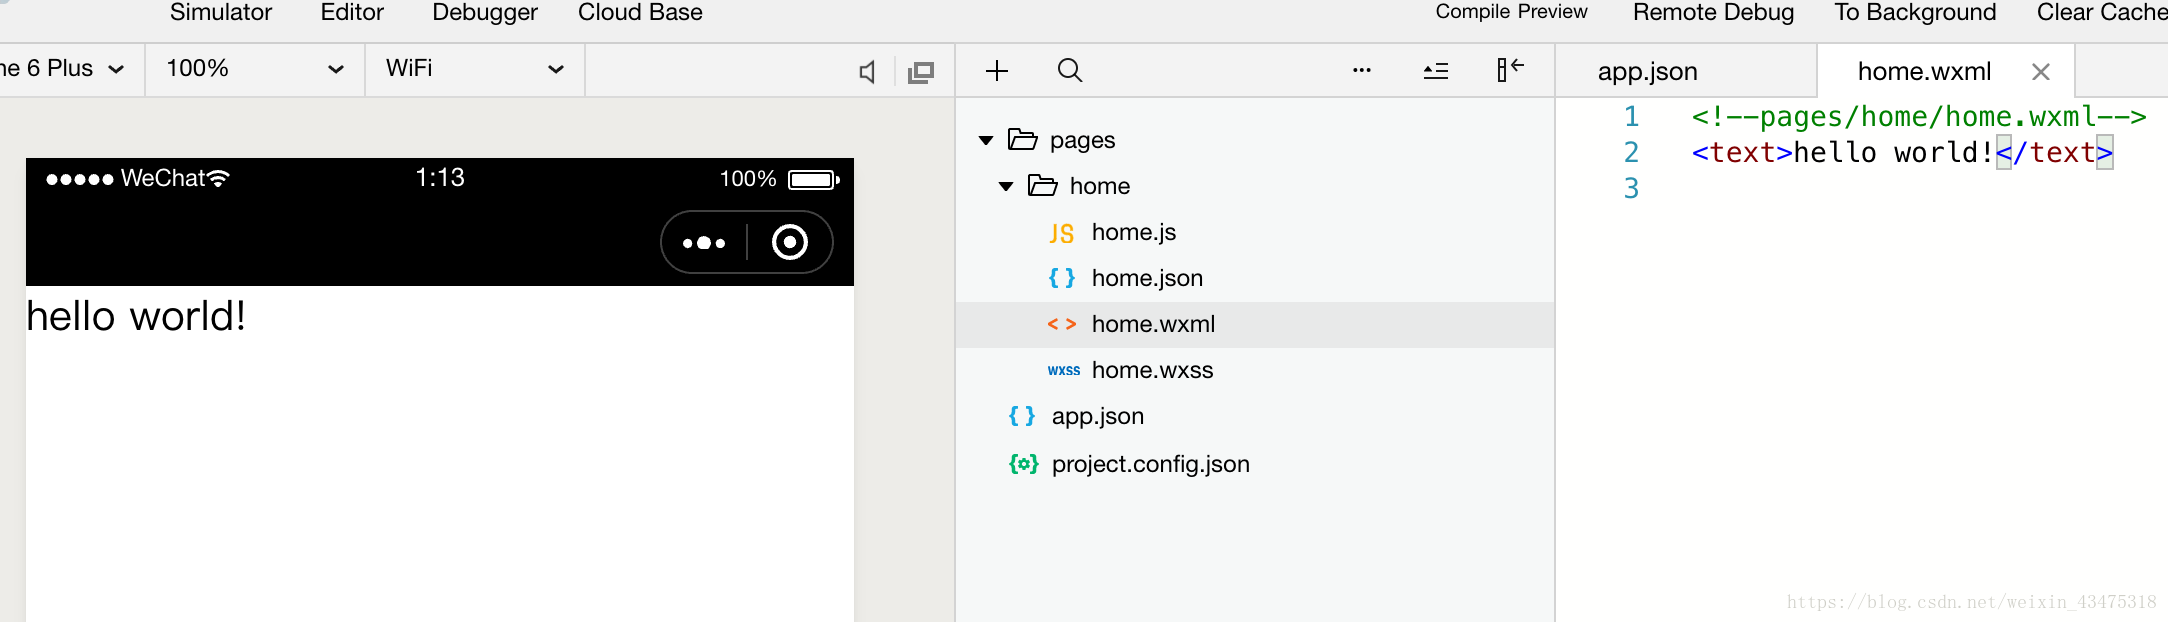This screenshot has height=622, width=2168.
Task: Click Clear Cache in toolbar
Action: tap(2102, 13)
